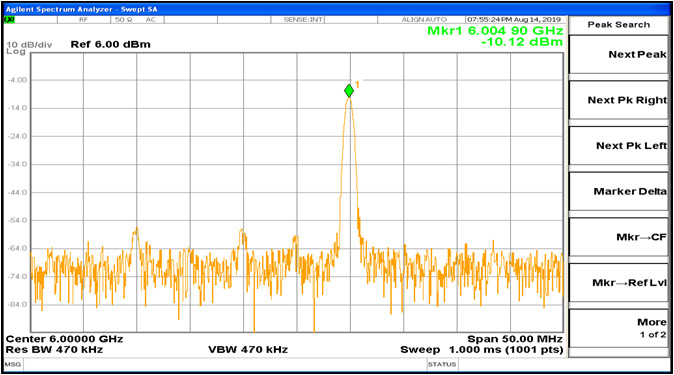674x375 pixels.
Task: Select the Next Pk Left softkey
Action: click(619, 146)
